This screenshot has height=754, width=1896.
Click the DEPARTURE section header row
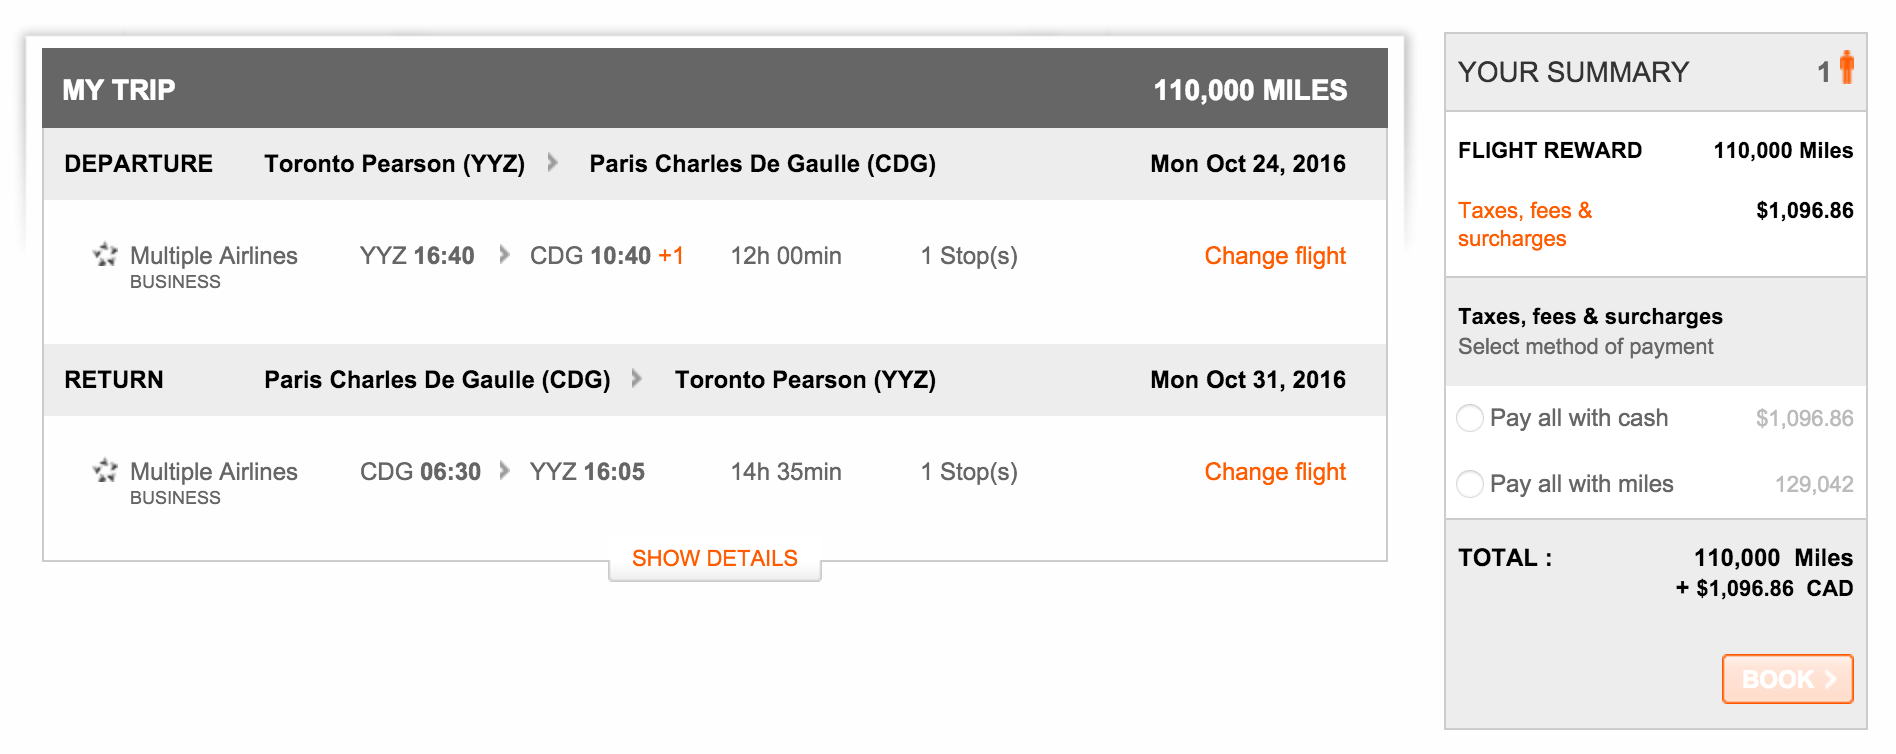[715, 164]
